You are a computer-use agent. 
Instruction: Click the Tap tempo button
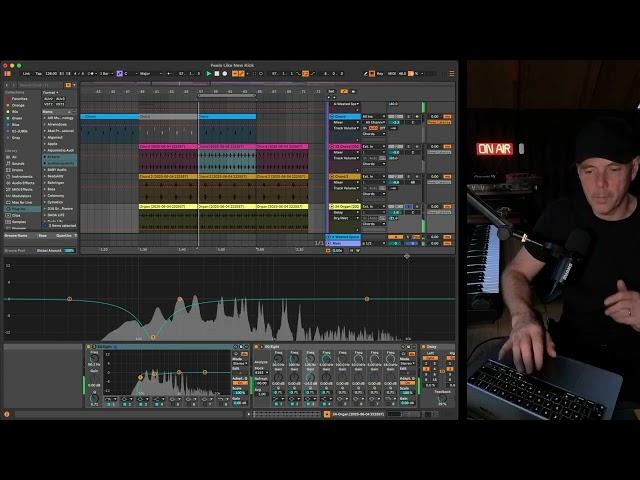point(38,73)
